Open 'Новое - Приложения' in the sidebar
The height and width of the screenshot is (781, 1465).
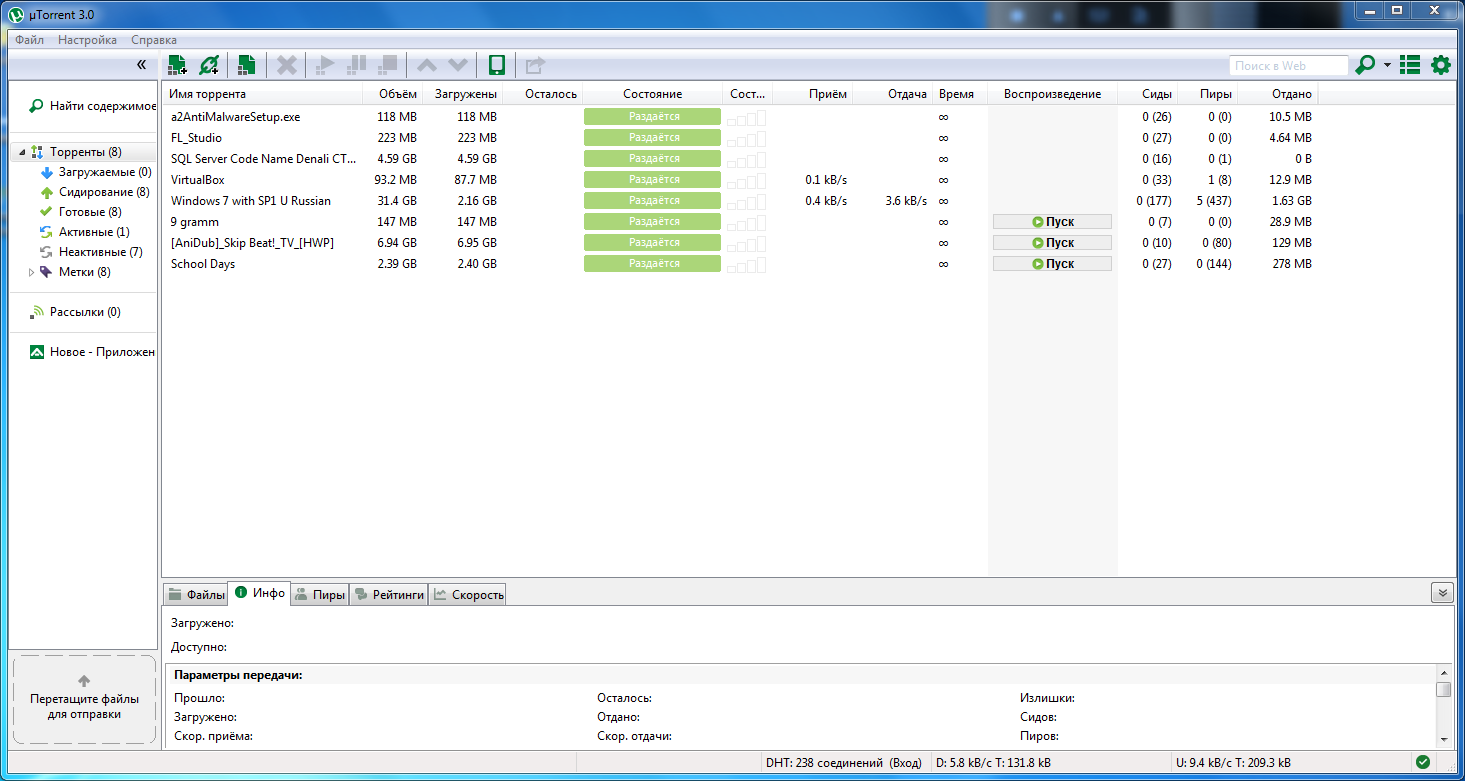[x=92, y=352]
